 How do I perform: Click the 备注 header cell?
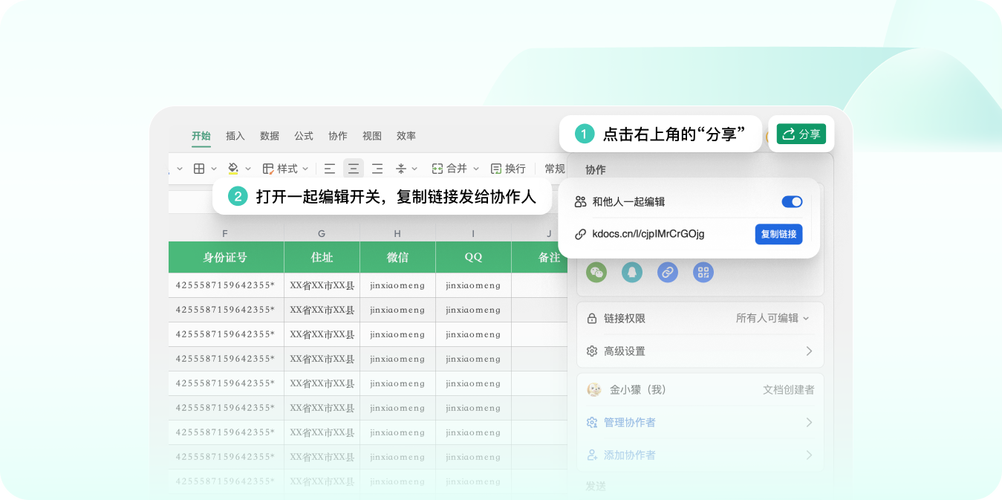pos(540,257)
